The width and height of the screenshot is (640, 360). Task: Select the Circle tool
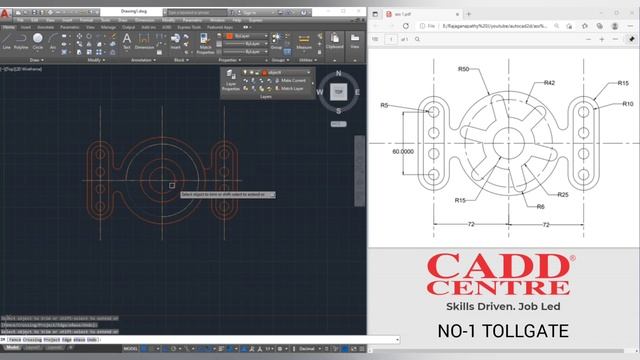pos(38,41)
